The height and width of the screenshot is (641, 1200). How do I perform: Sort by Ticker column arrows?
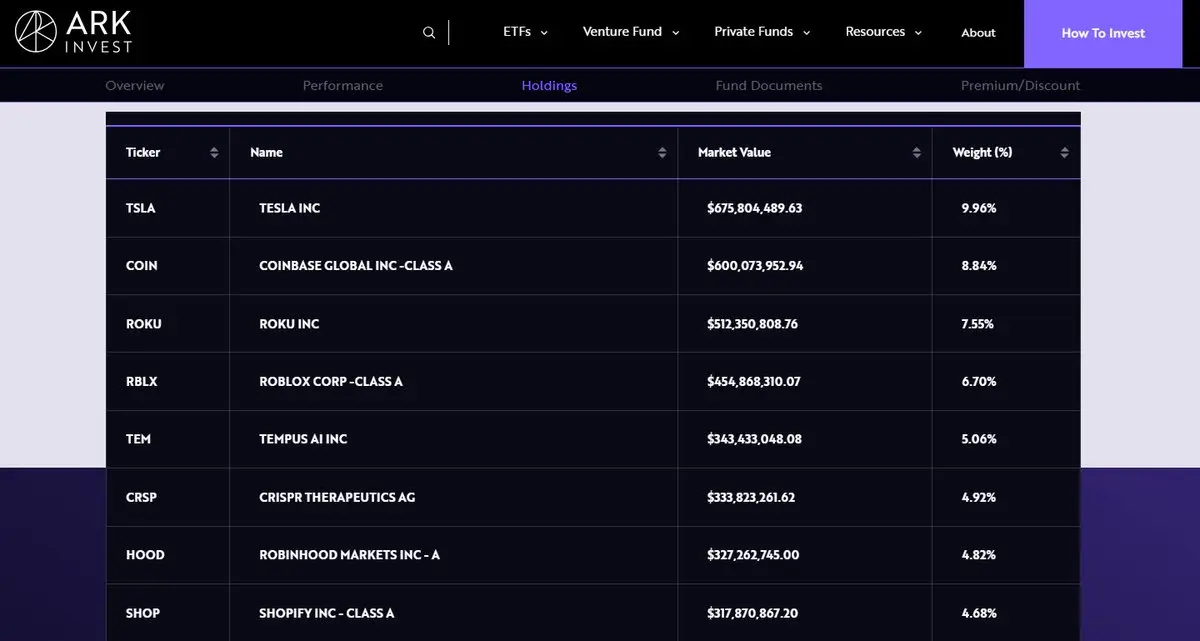pos(214,153)
